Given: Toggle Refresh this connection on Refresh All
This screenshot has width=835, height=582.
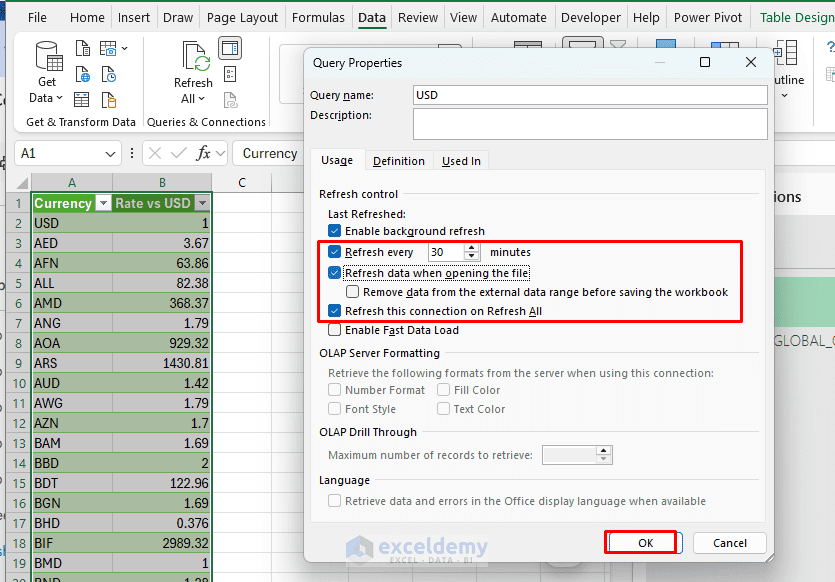Looking at the screenshot, I should [x=334, y=311].
